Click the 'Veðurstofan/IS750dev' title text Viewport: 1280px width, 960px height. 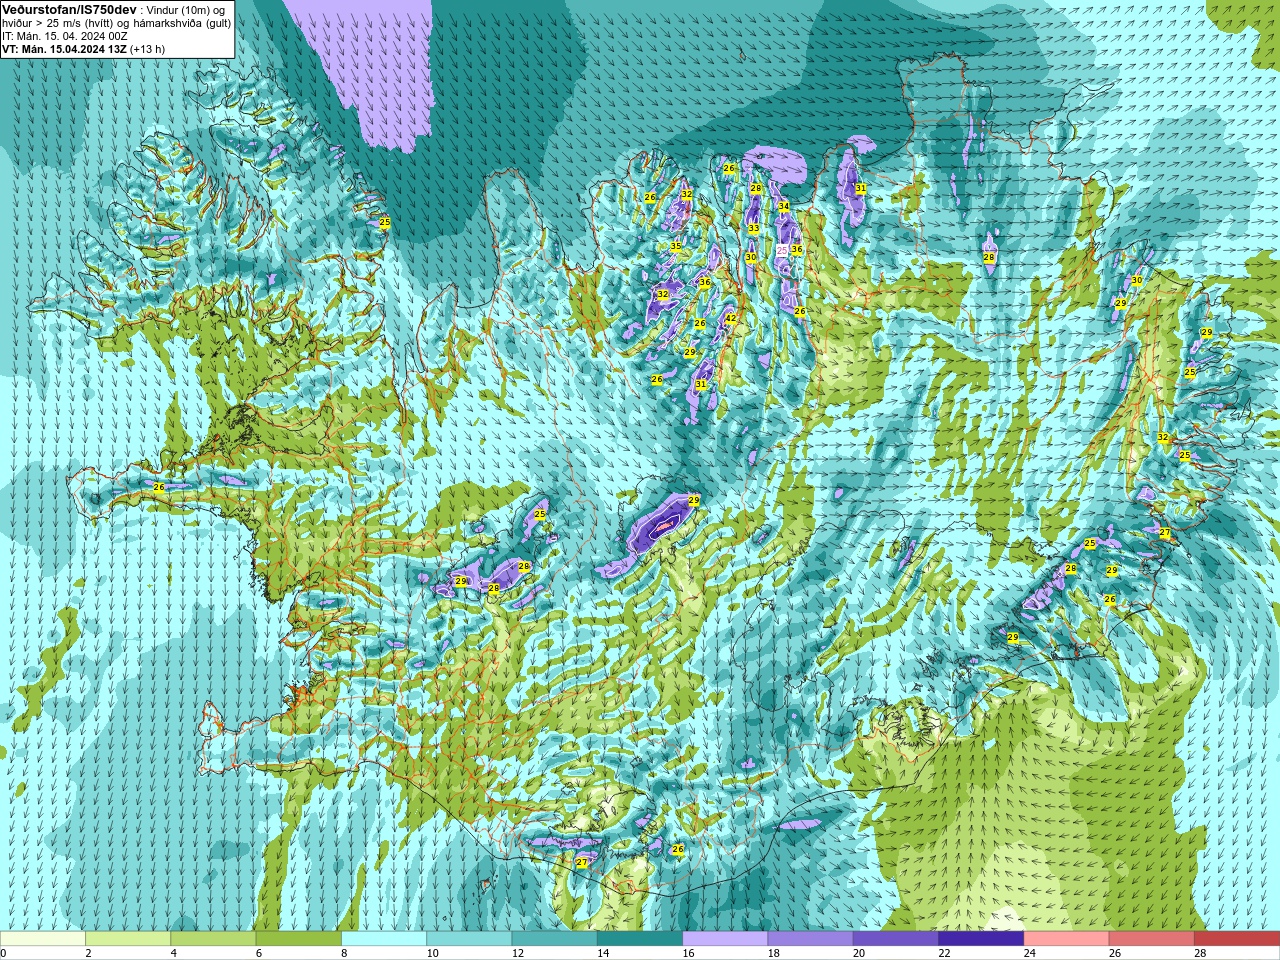click(70, 9)
